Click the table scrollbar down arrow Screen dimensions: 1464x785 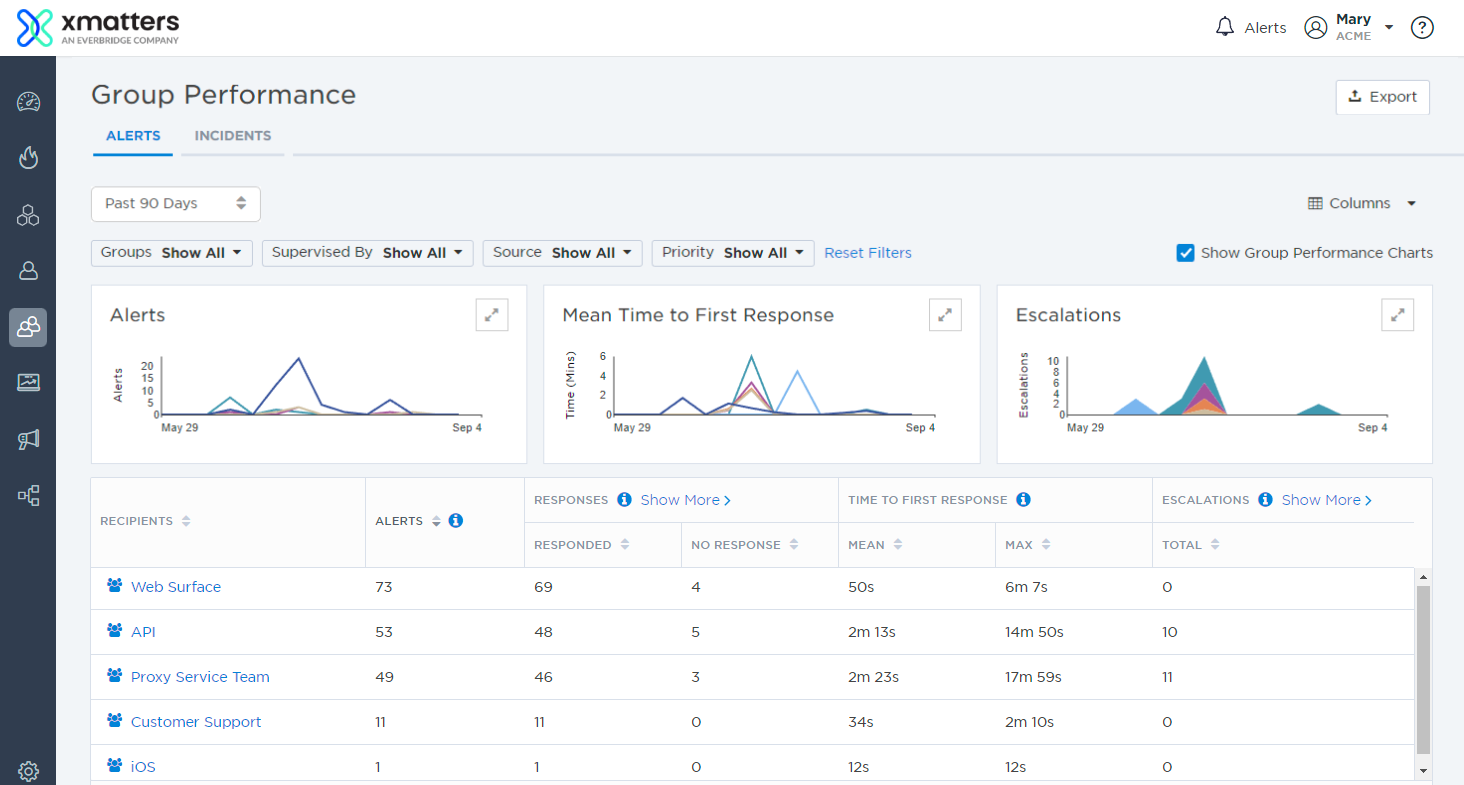point(1424,771)
